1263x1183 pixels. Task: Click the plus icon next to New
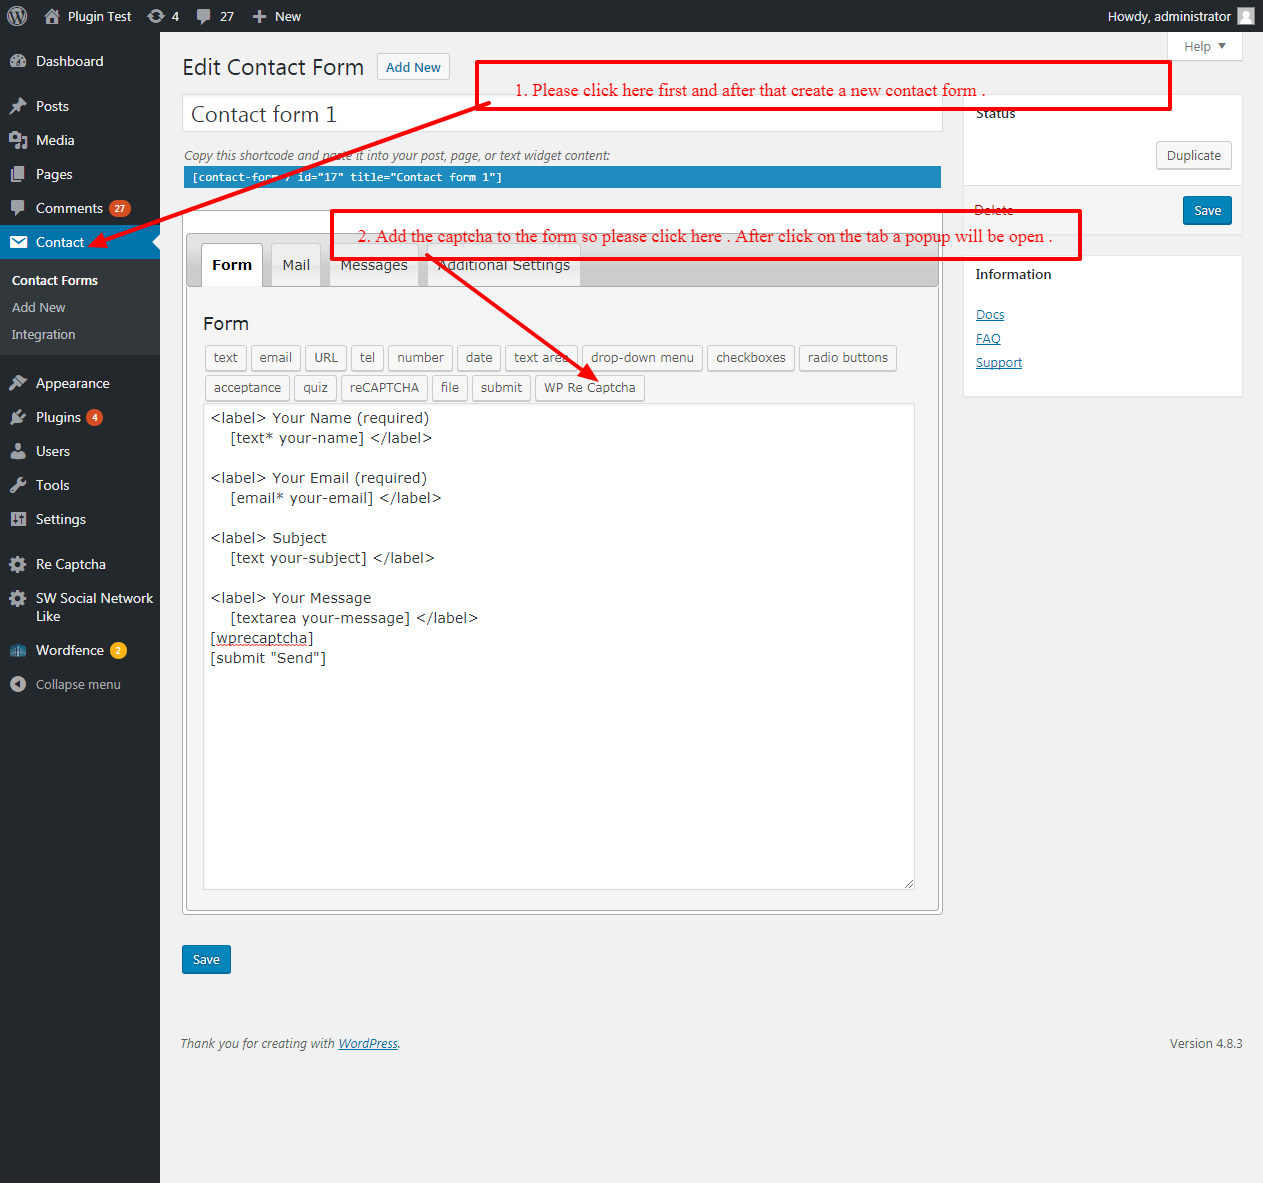click(259, 16)
